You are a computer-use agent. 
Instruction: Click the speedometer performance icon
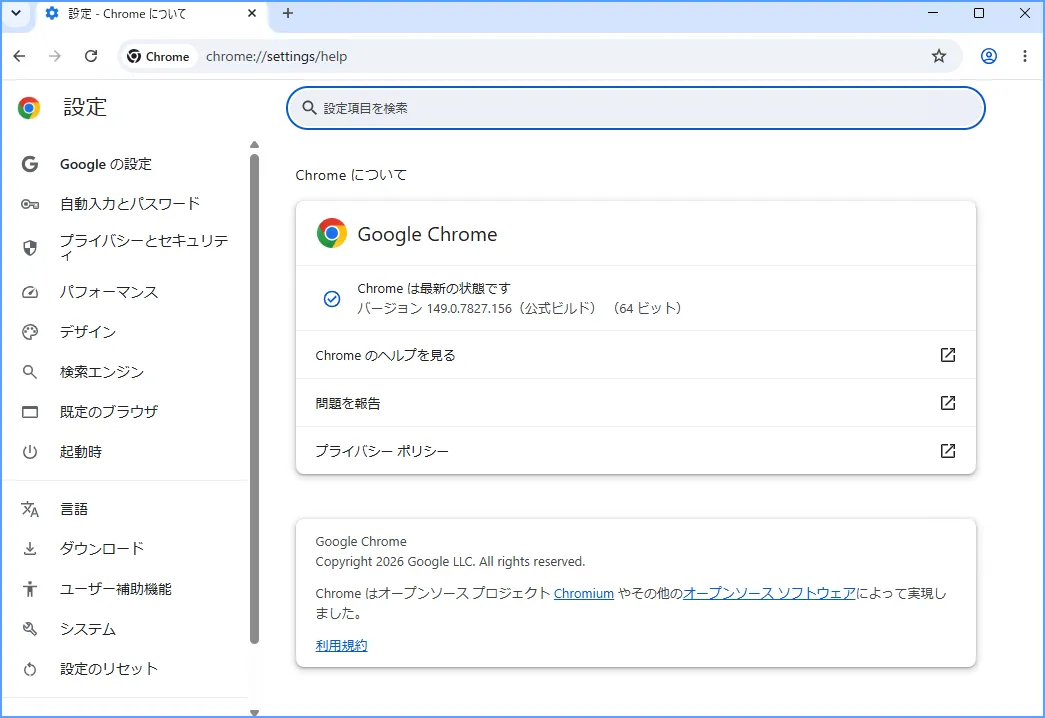(30, 292)
